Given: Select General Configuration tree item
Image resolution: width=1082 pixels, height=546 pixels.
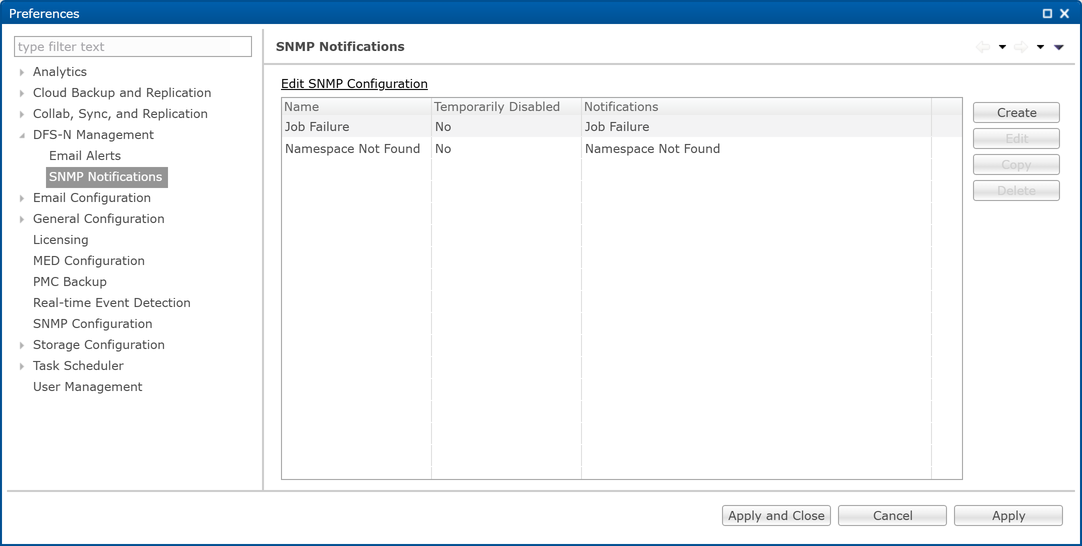Looking at the screenshot, I should coord(99,219).
